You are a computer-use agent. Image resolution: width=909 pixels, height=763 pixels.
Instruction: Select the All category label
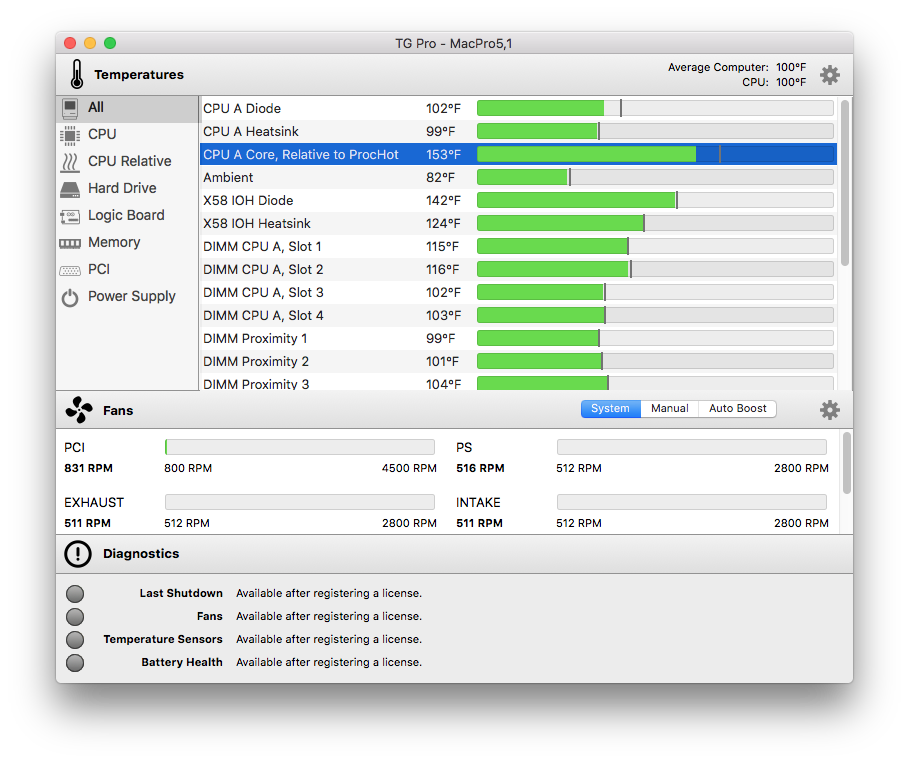tap(96, 107)
